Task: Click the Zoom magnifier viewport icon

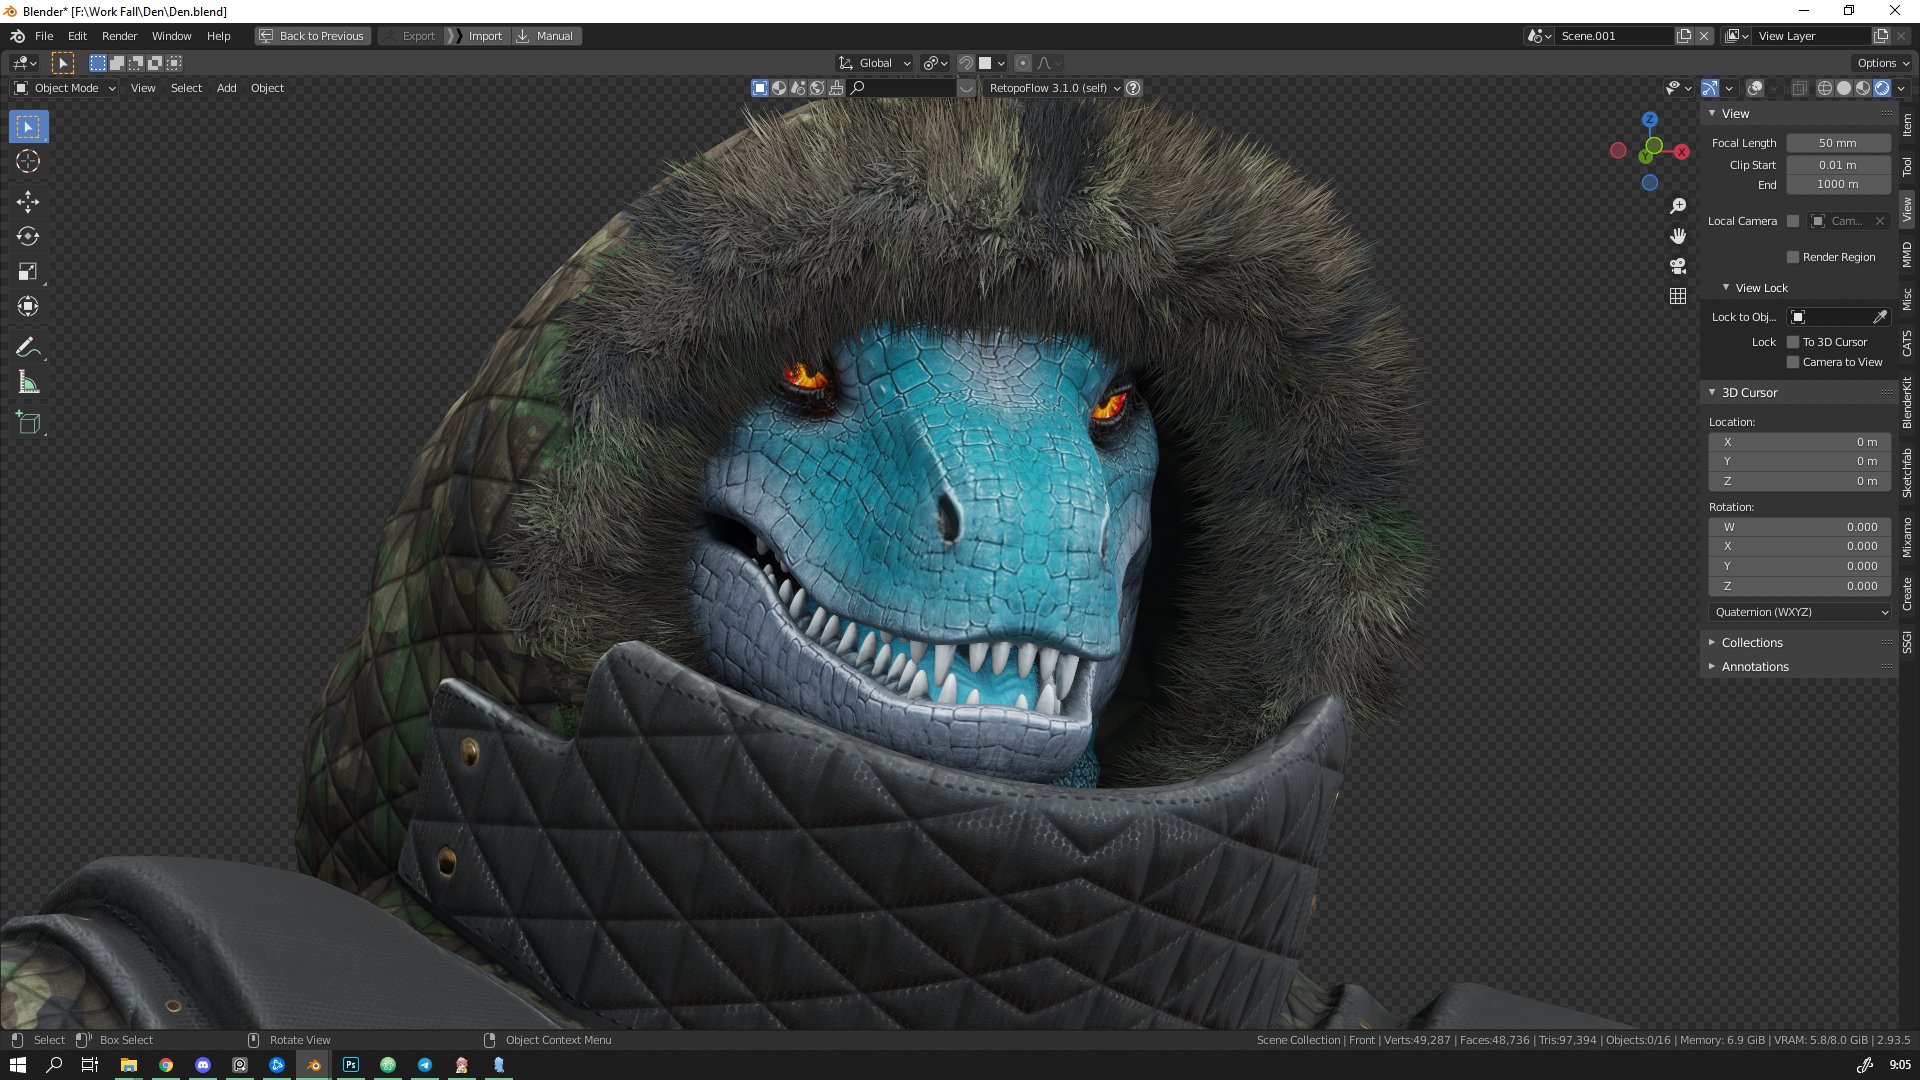Action: click(1678, 206)
